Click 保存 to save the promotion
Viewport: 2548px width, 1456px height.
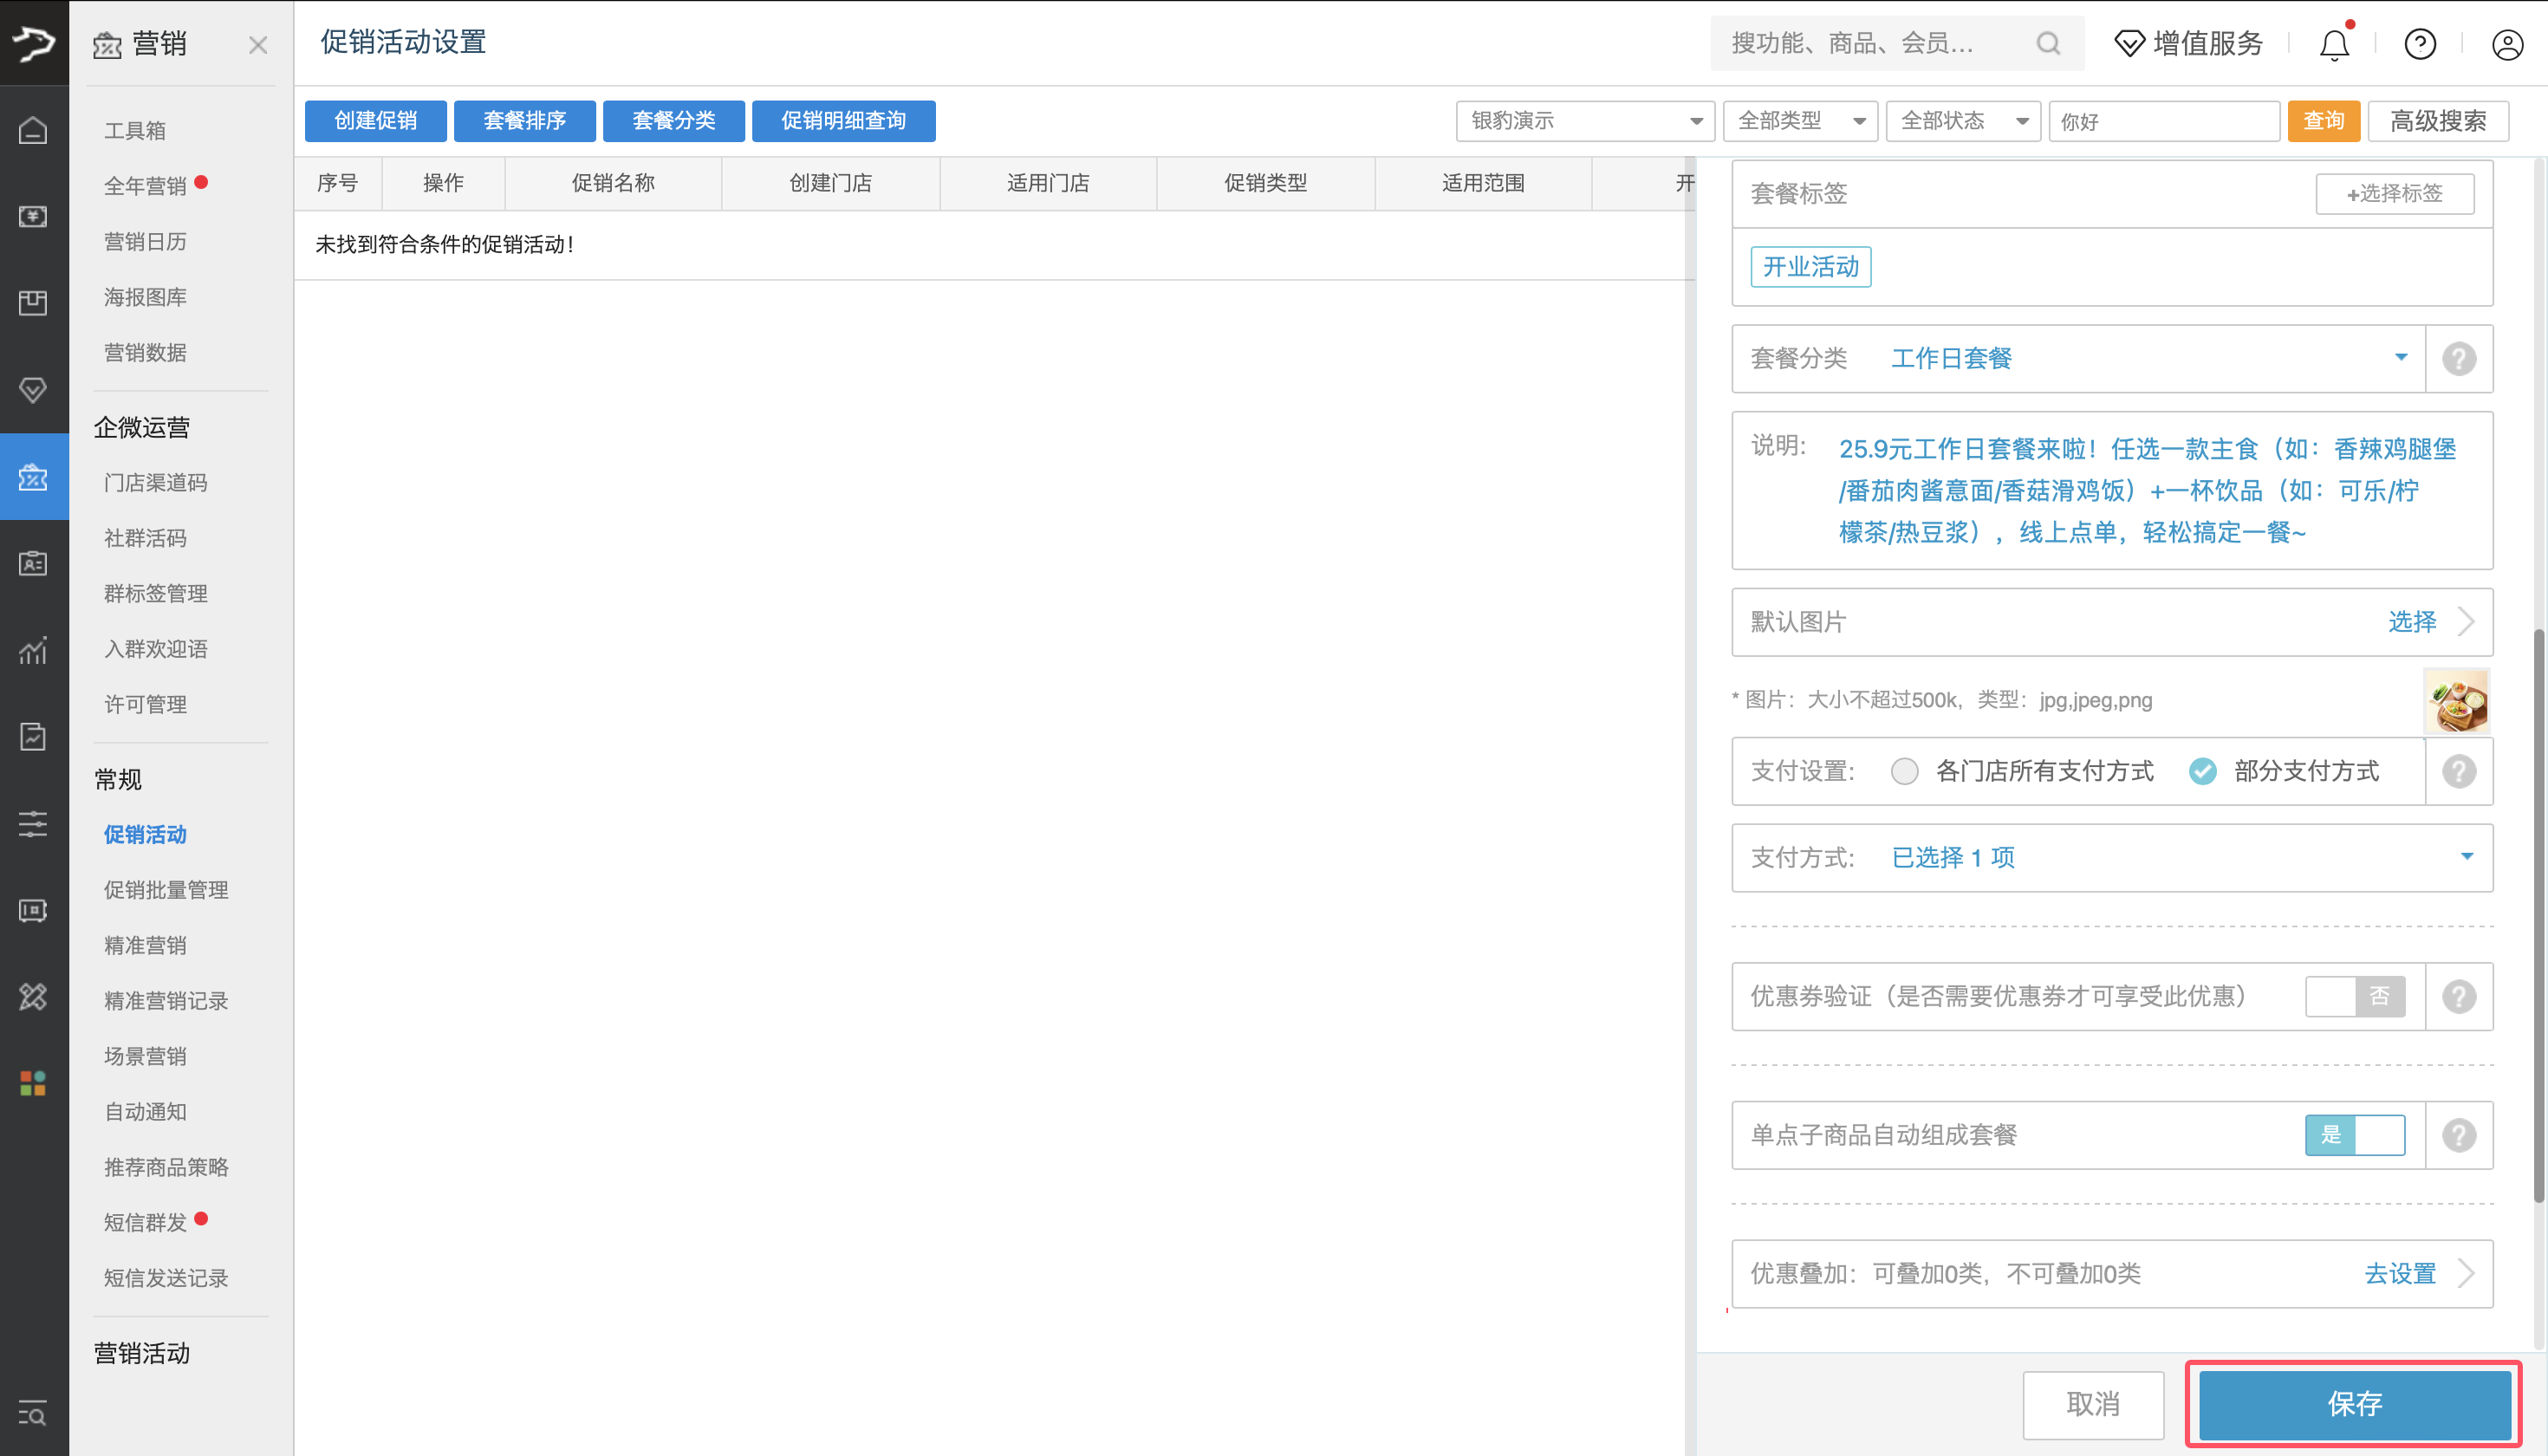click(x=2355, y=1404)
